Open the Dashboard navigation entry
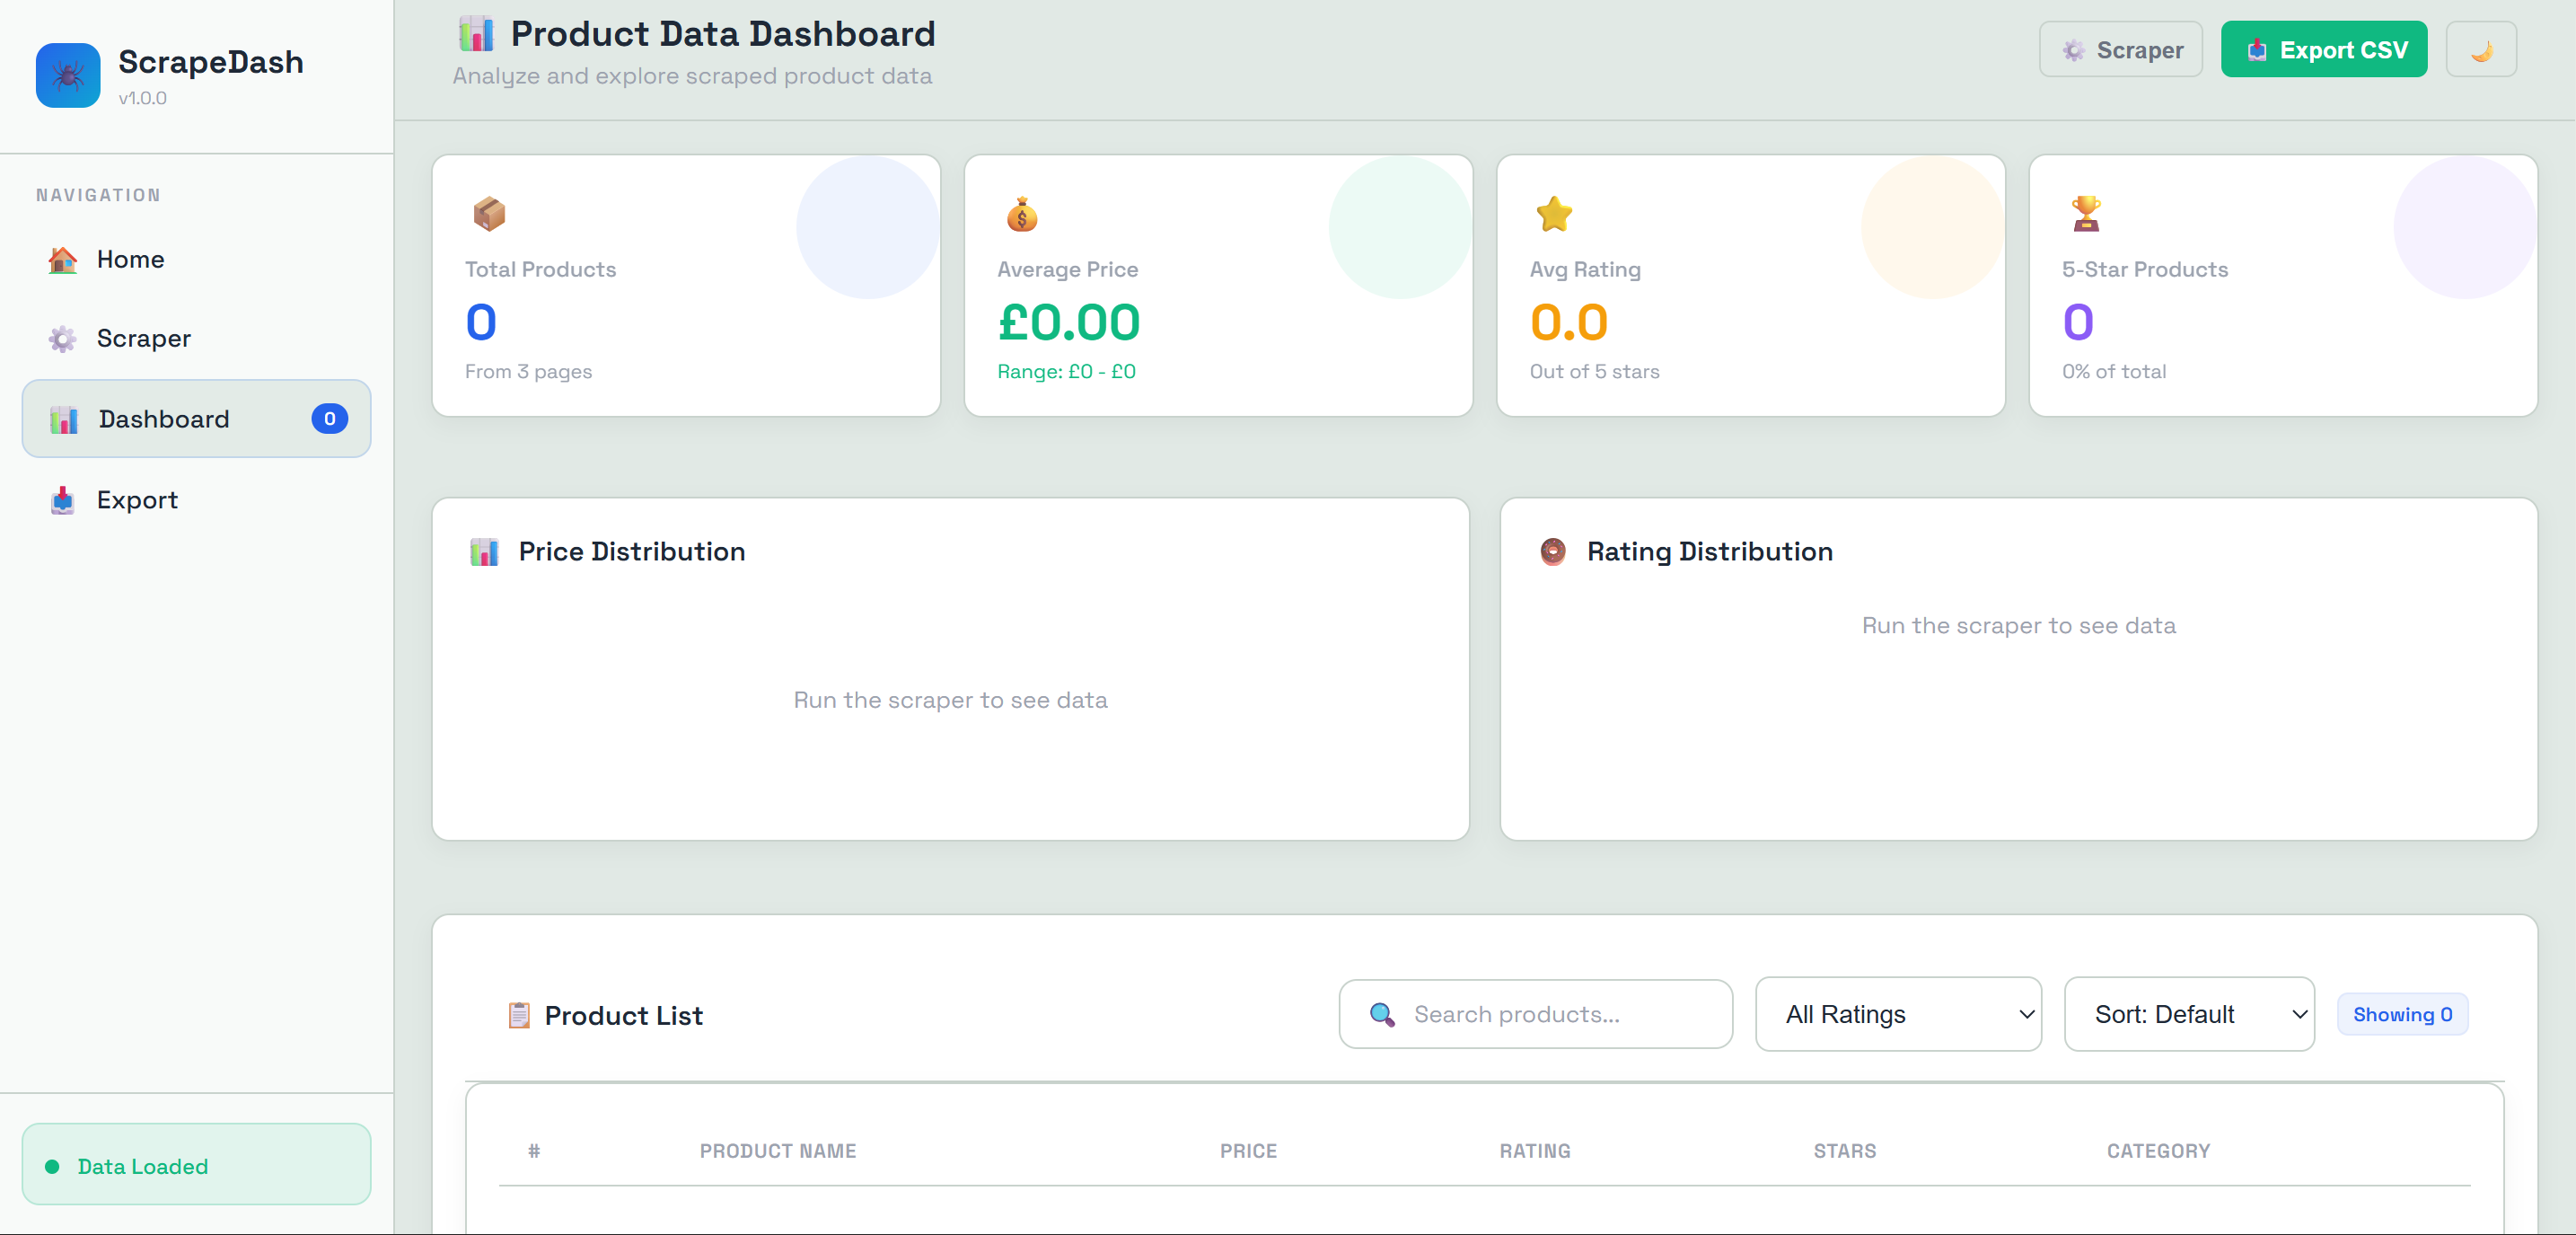2576x1235 pixels. (x=164, y=419)
